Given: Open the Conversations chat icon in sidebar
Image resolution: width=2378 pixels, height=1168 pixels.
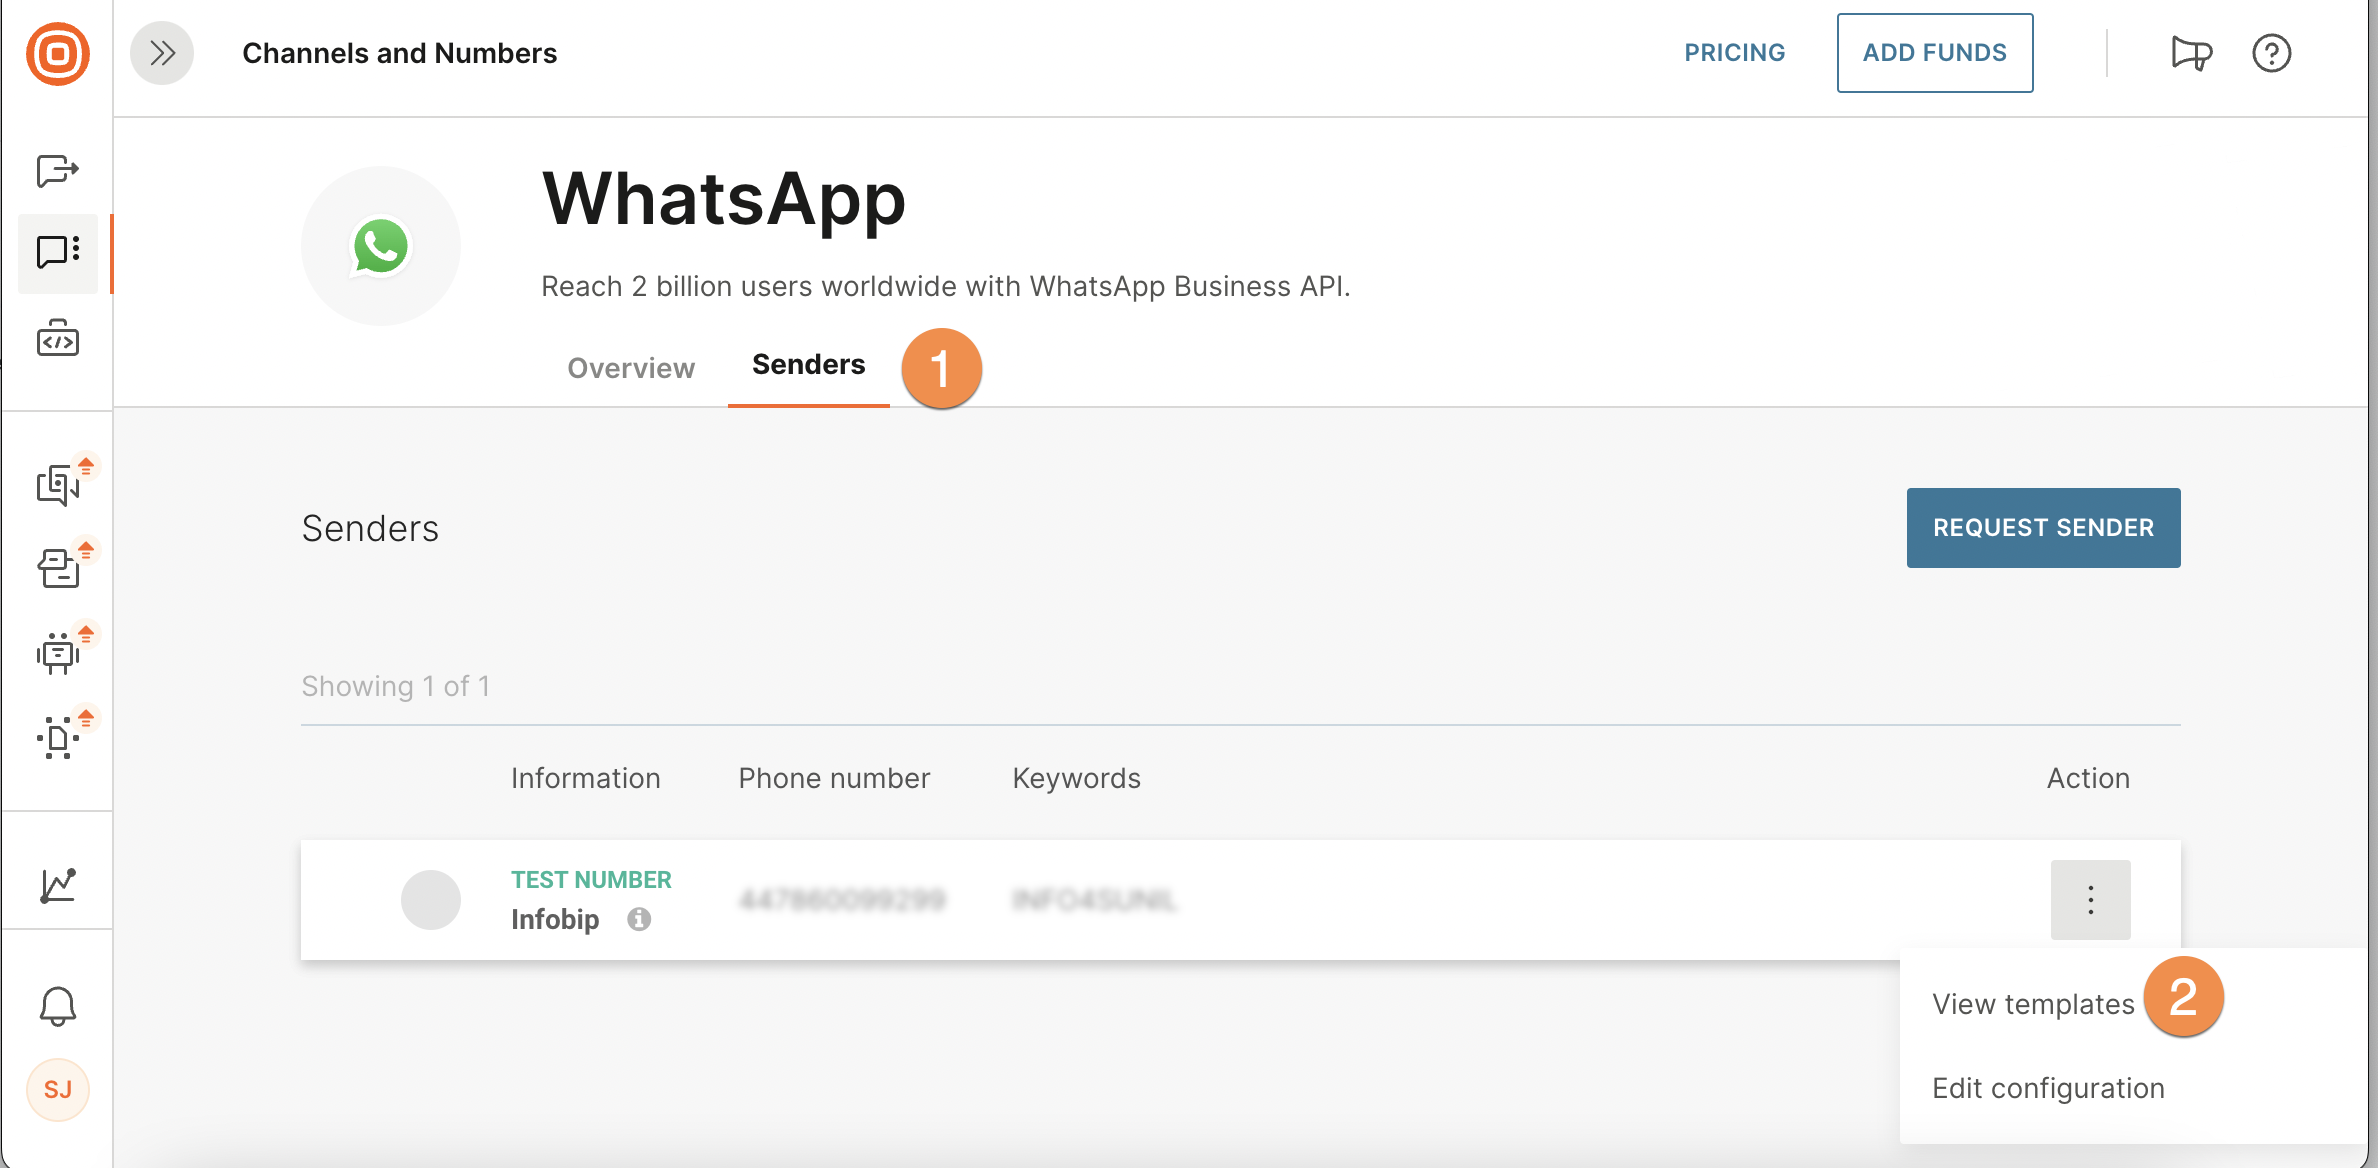Looking at the screenshot, I should [58, 485].
